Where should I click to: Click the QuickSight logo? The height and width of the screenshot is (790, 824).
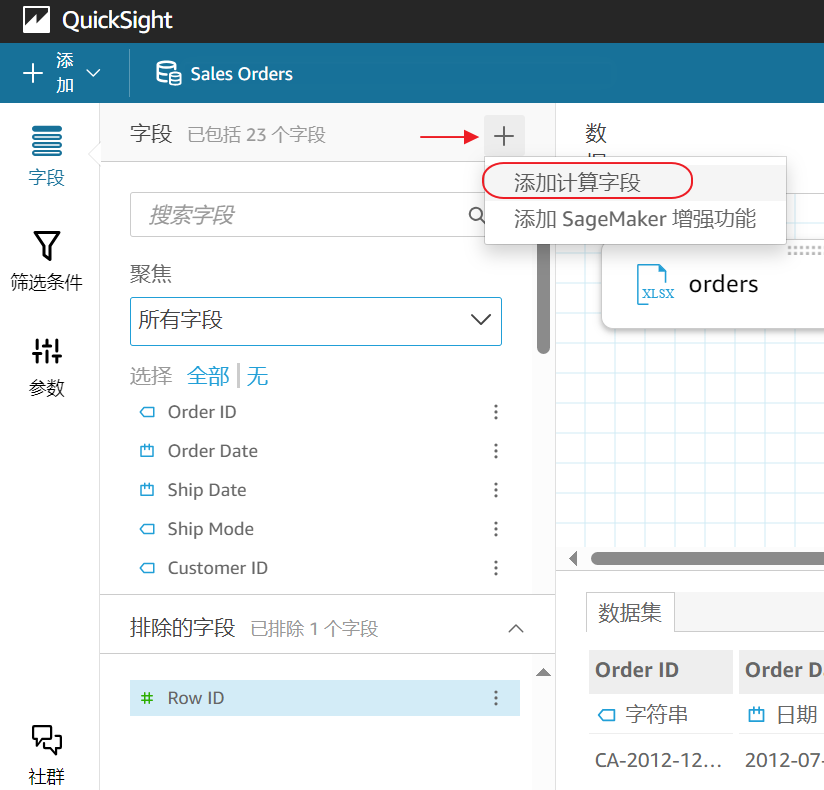pyautogui.click(x=36, y=21)
